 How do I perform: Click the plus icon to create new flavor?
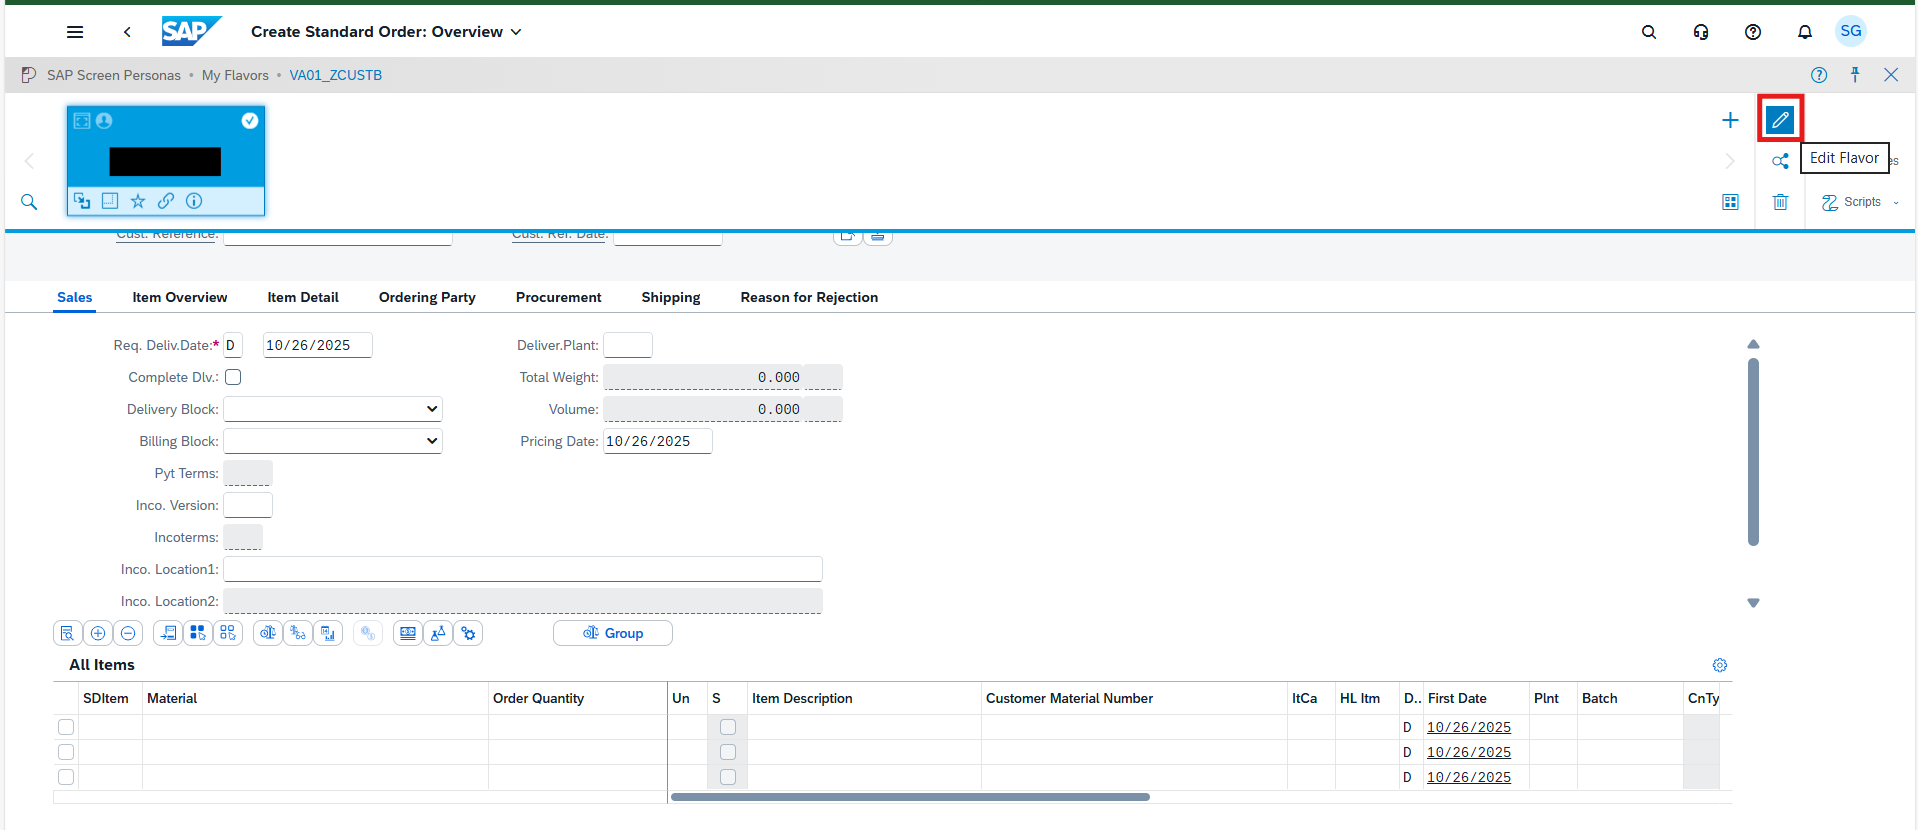pyautogui.click(x=1730, y=120)
